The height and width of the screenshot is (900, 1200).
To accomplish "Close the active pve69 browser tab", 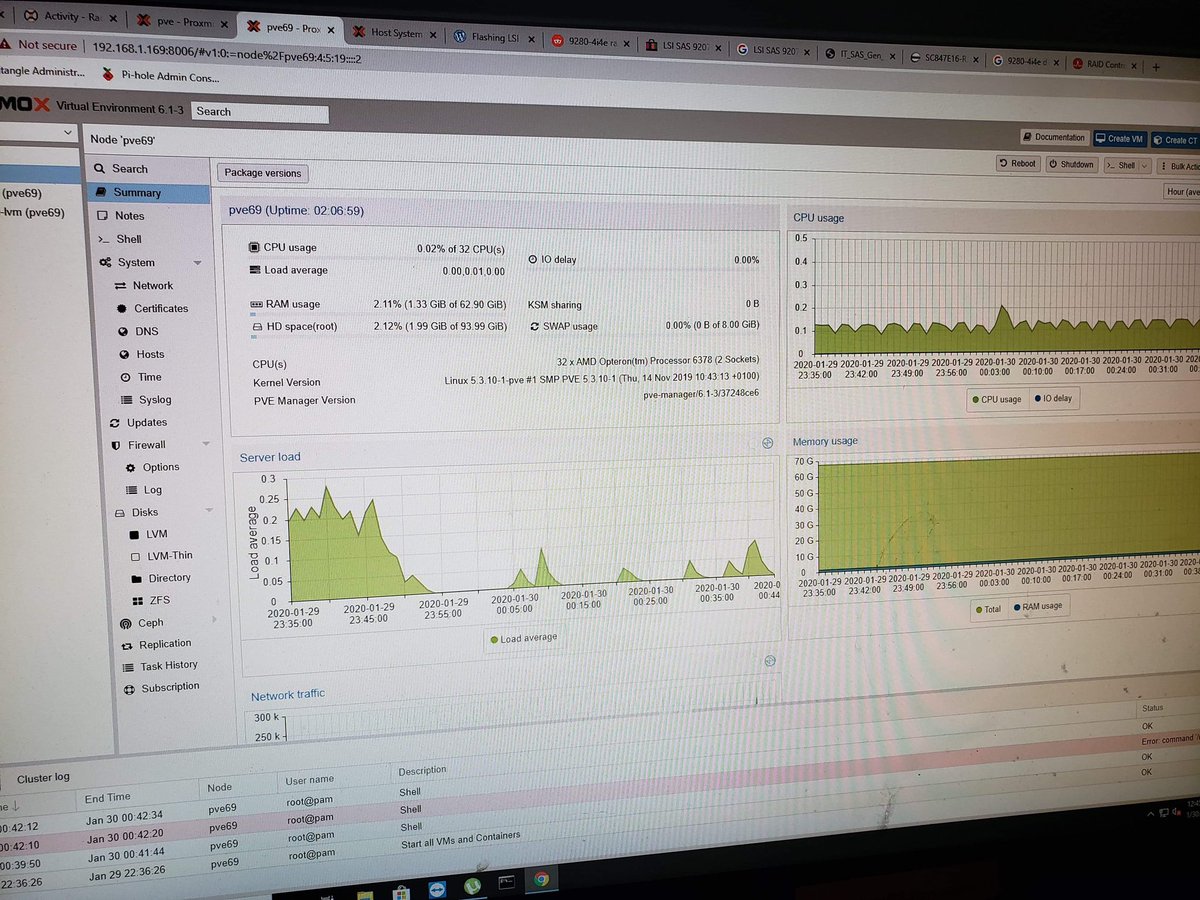I will click(332, 29).
